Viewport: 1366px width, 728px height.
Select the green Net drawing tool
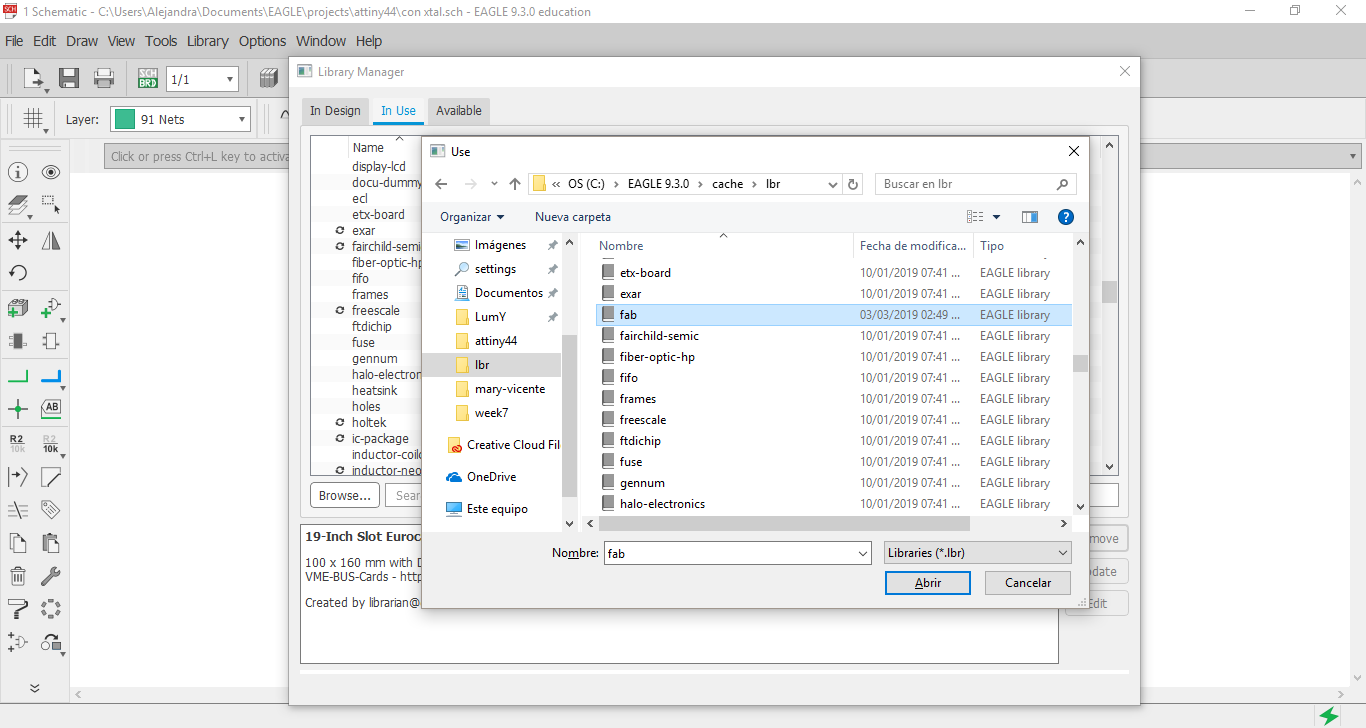(18, 377)
